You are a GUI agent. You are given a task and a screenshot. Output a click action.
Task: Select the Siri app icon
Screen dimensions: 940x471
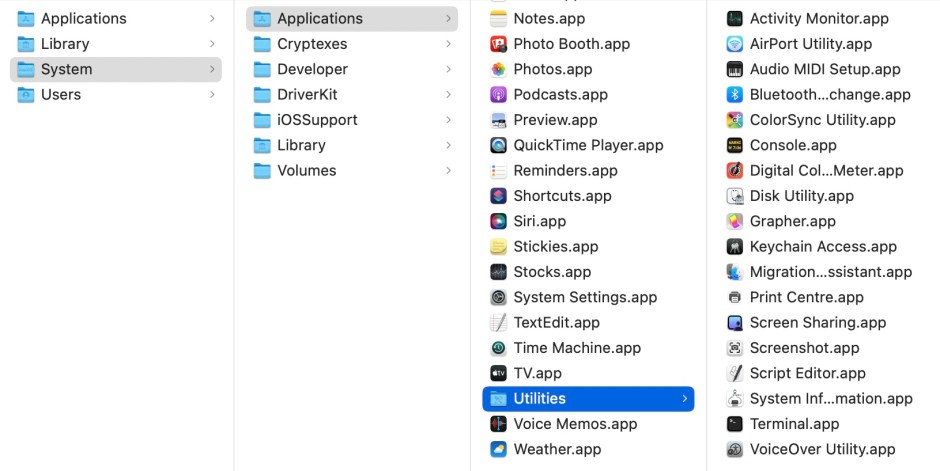(x=498, y=221)
